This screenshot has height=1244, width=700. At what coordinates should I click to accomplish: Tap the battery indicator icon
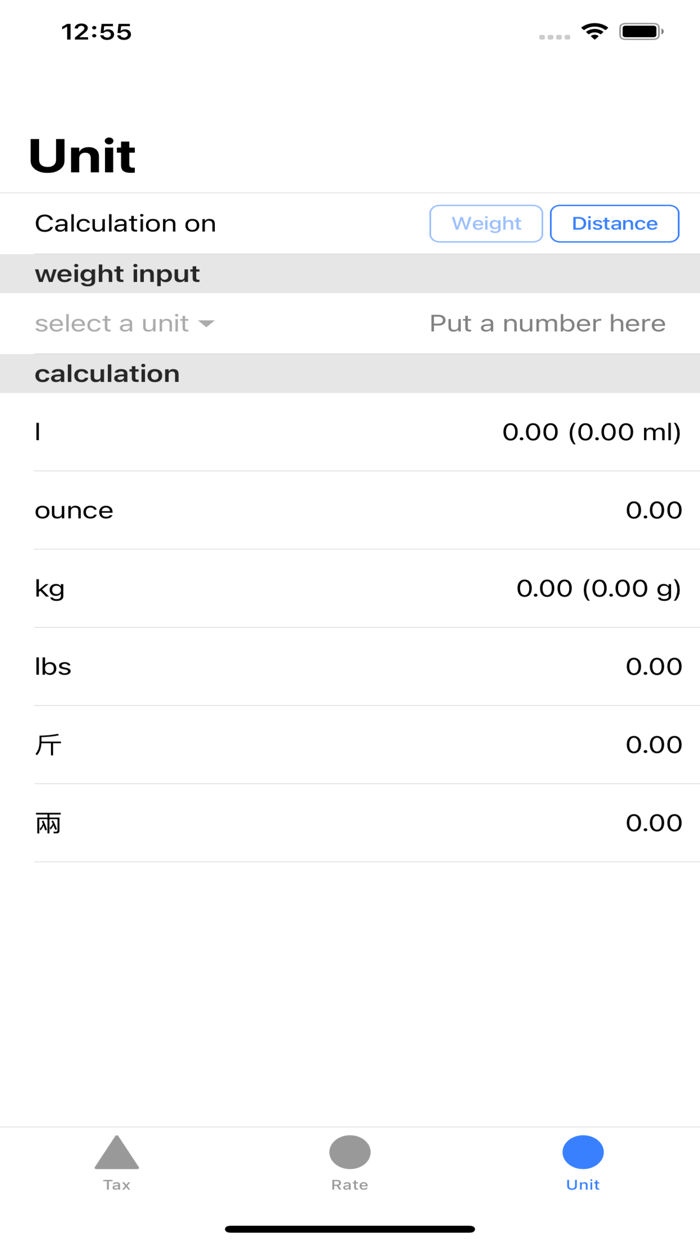point(641,32)
